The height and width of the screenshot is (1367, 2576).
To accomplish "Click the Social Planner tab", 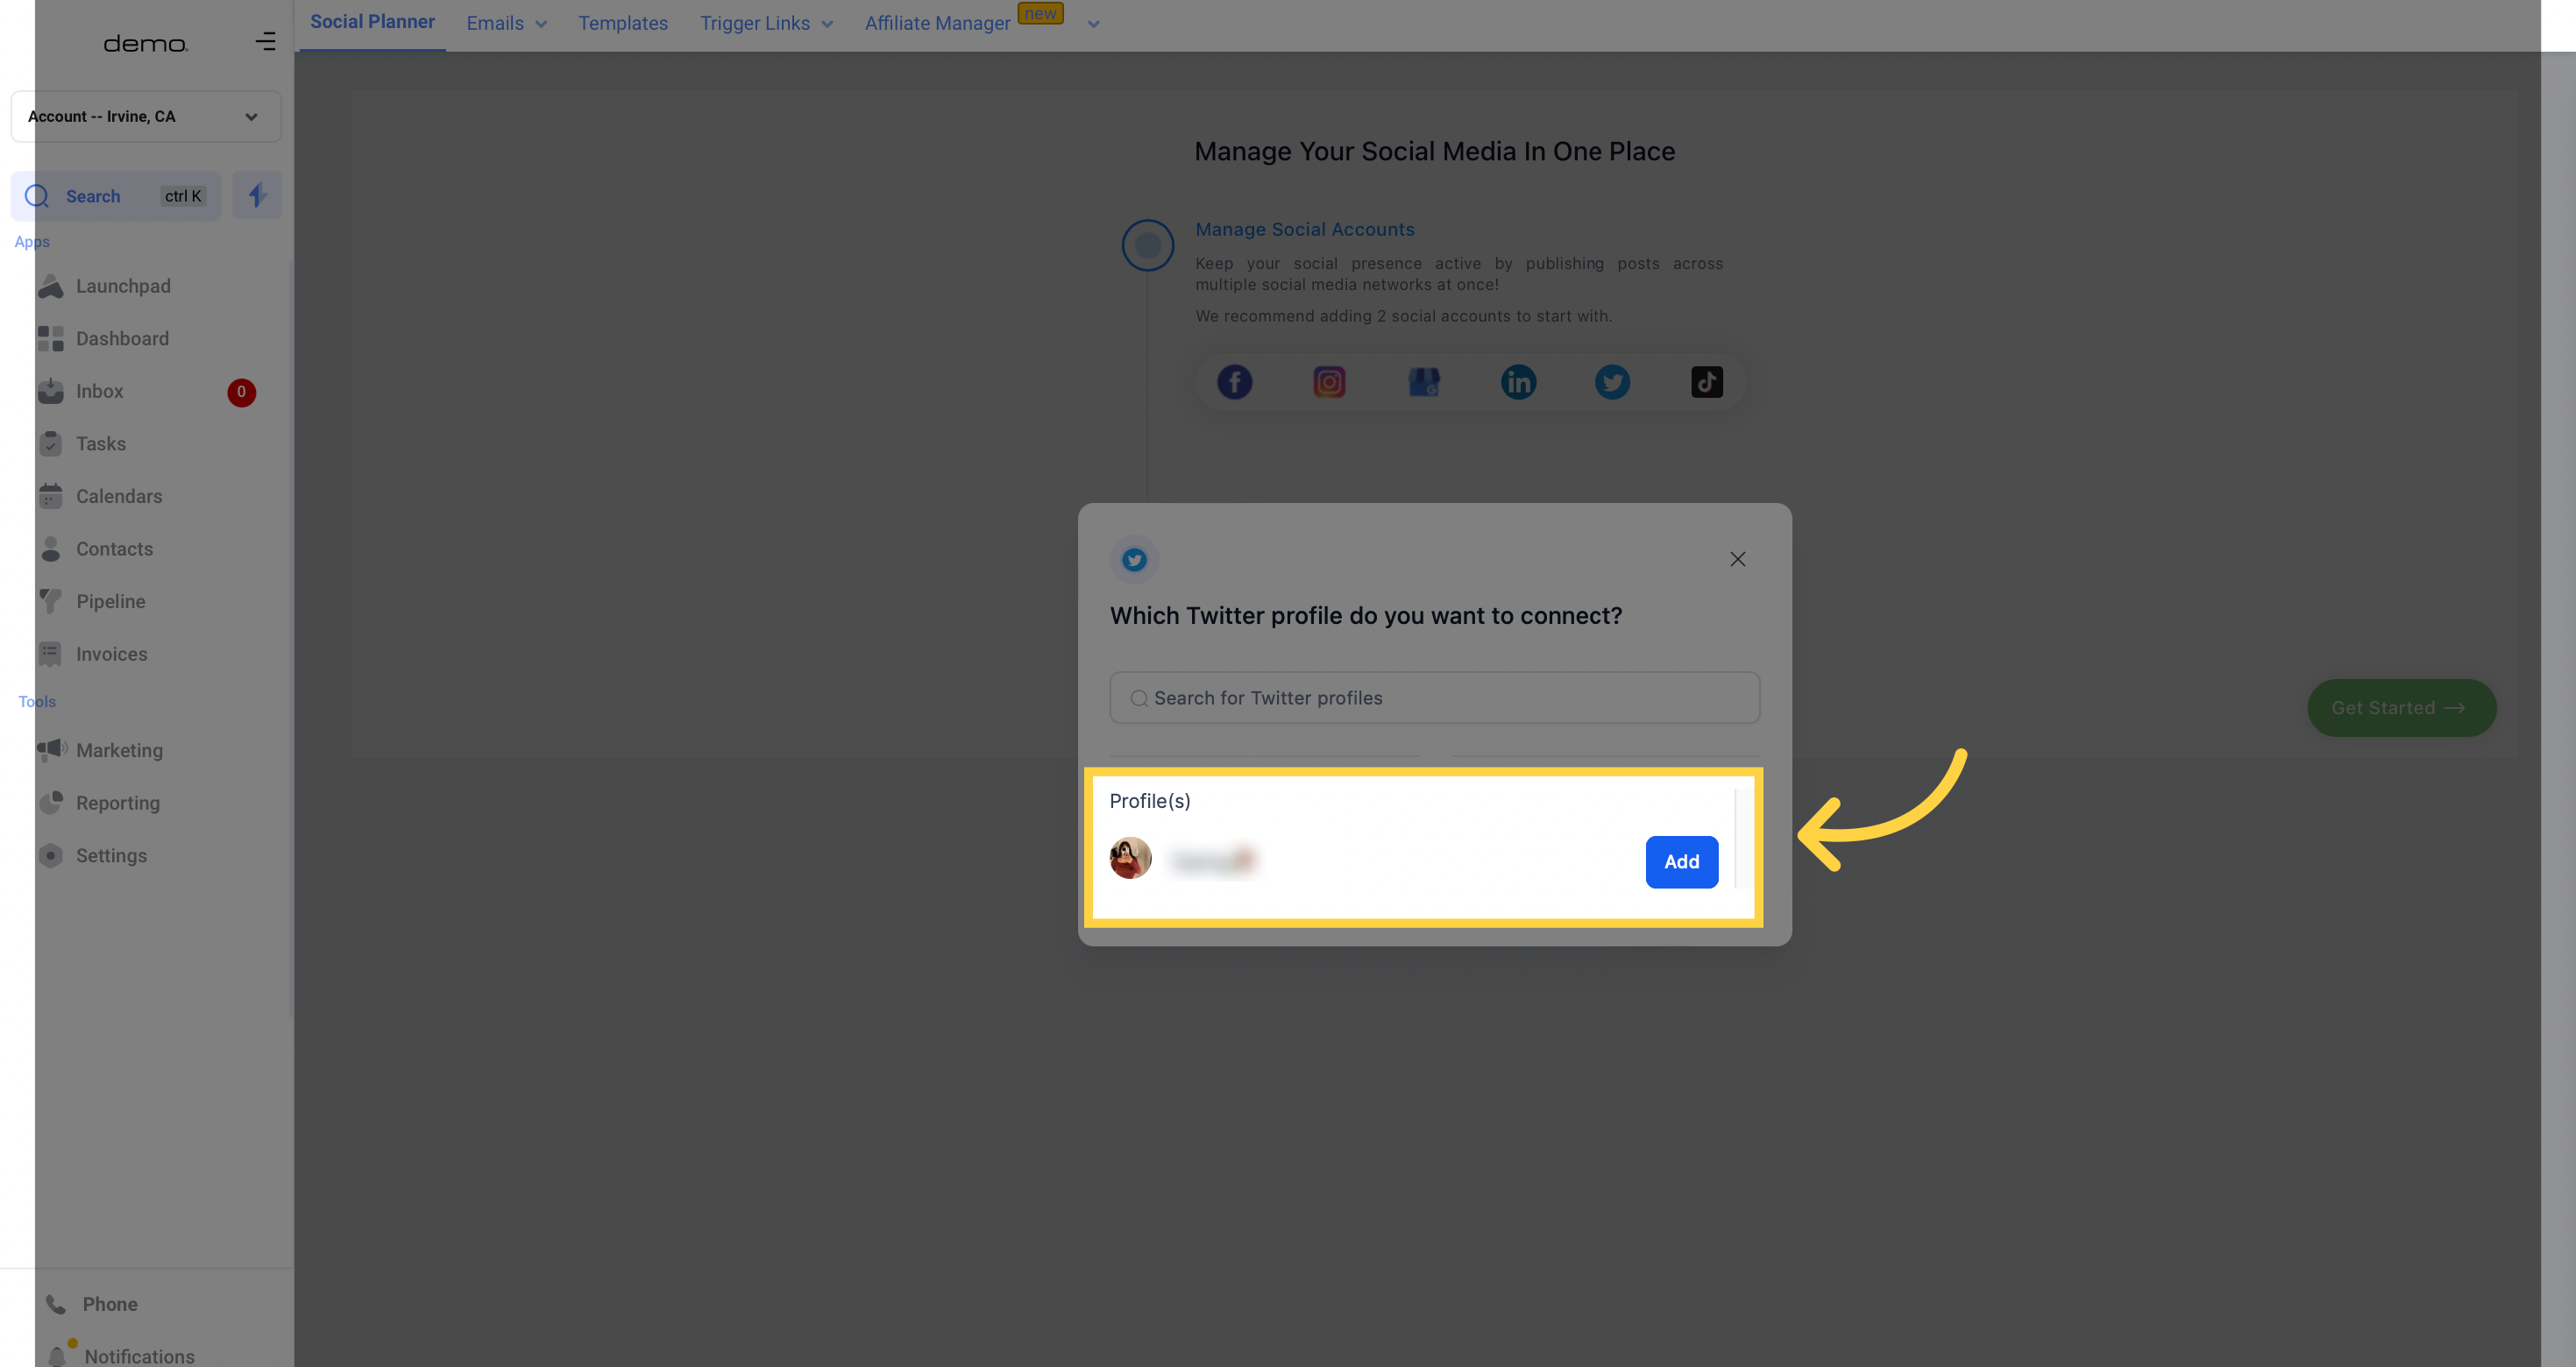I will coord(372,22).
